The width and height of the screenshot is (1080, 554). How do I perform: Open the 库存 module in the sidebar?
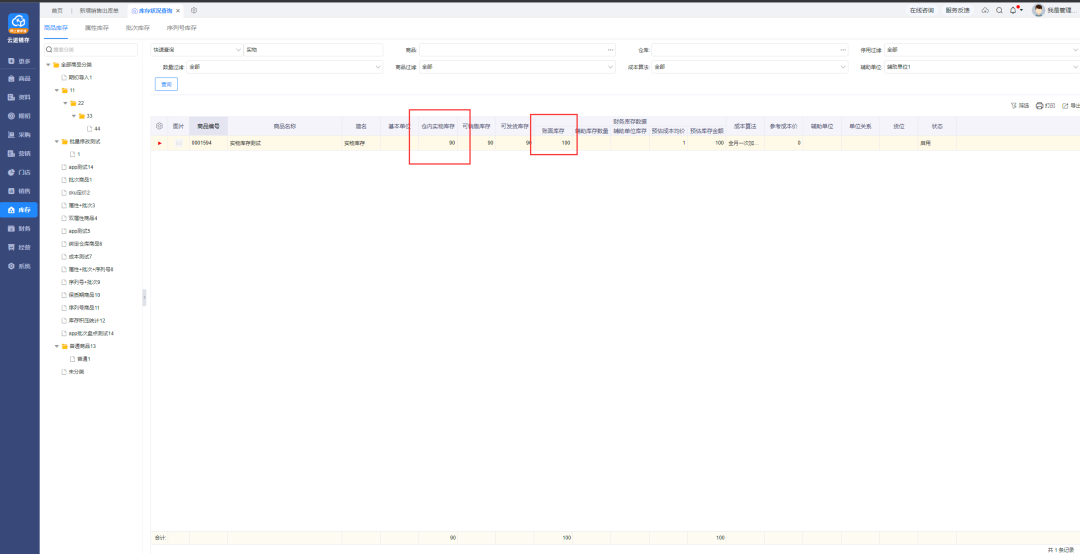[19, 210]
